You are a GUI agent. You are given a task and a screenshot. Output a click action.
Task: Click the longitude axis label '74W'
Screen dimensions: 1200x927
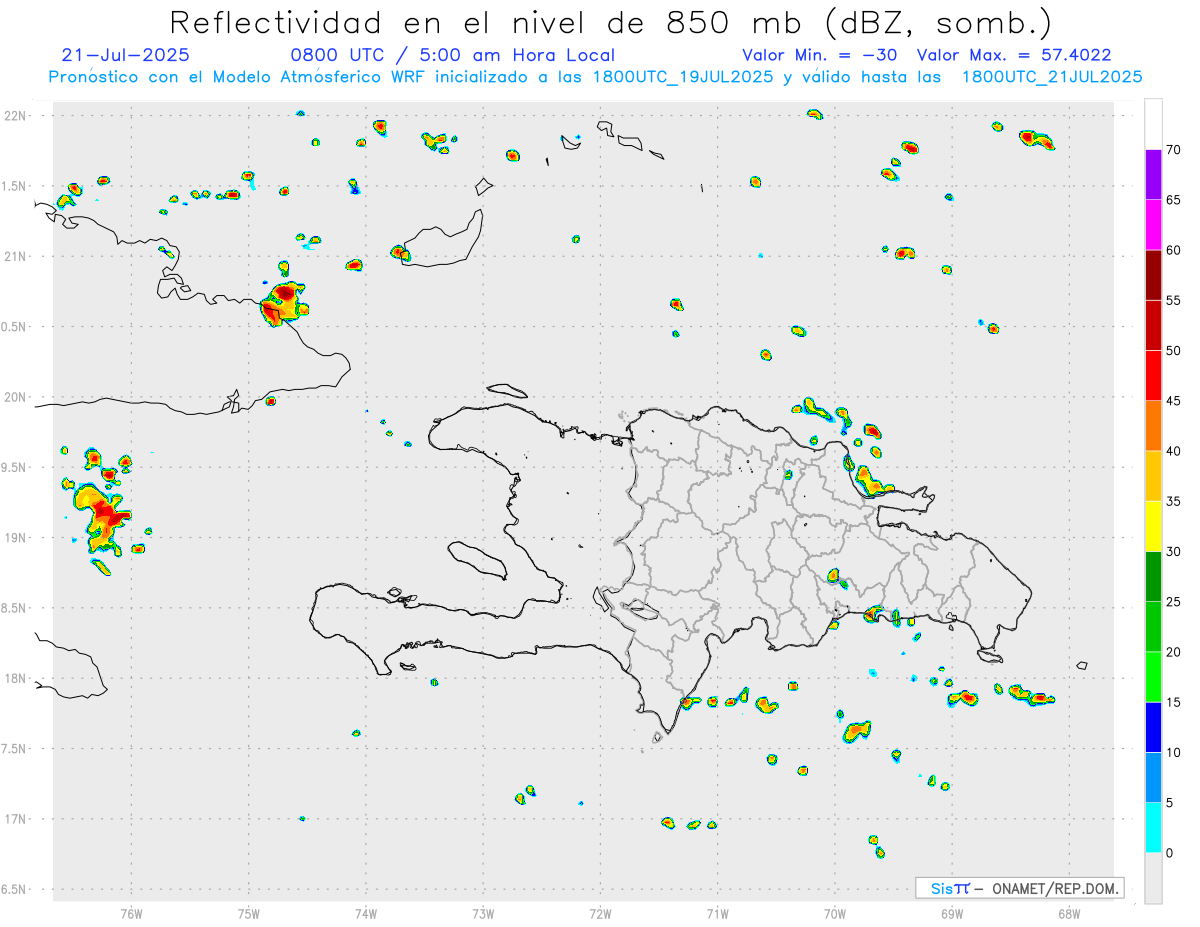click(366, 912)
